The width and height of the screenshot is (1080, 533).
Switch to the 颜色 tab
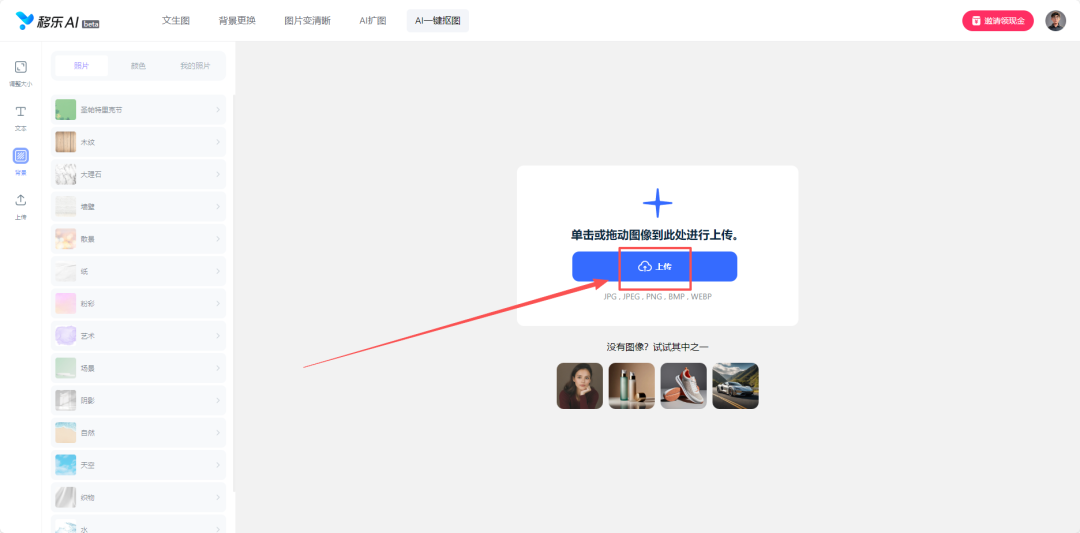pos(138,66)
